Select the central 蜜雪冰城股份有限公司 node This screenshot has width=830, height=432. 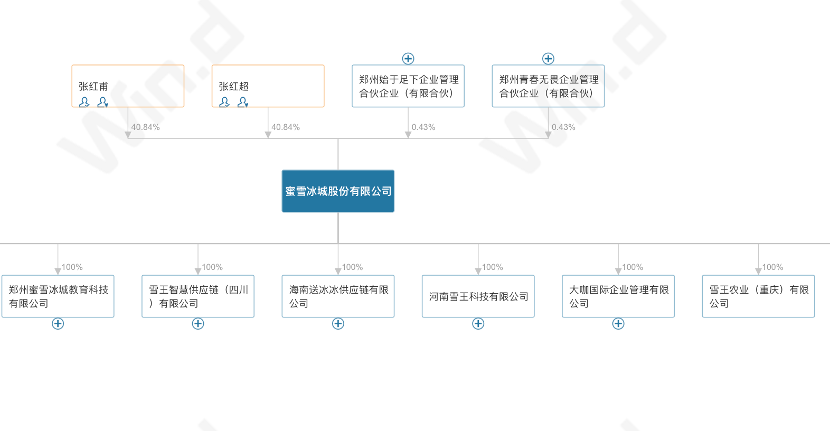[x=338, y=191]
